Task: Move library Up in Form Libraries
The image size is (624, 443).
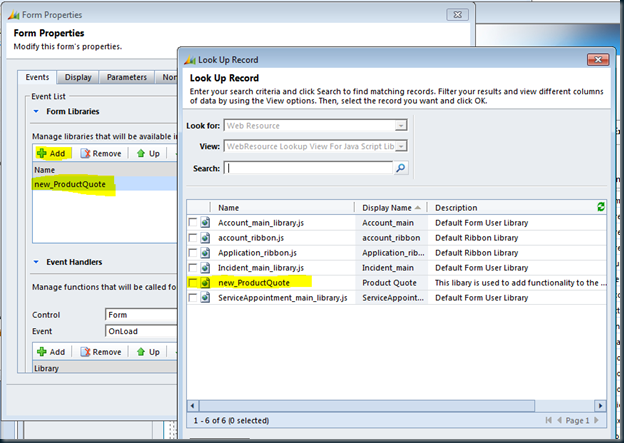Action: pos(149,154)
